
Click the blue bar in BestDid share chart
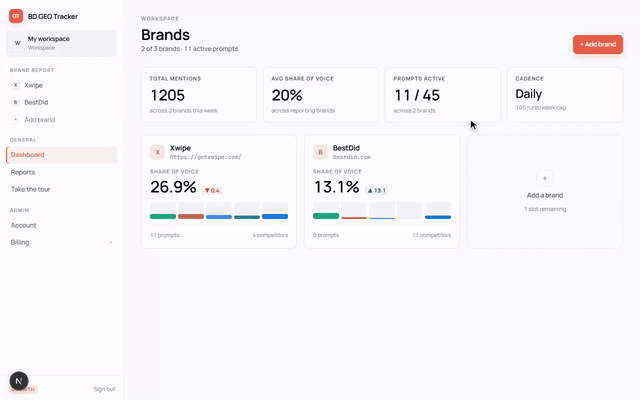point(438,217)
